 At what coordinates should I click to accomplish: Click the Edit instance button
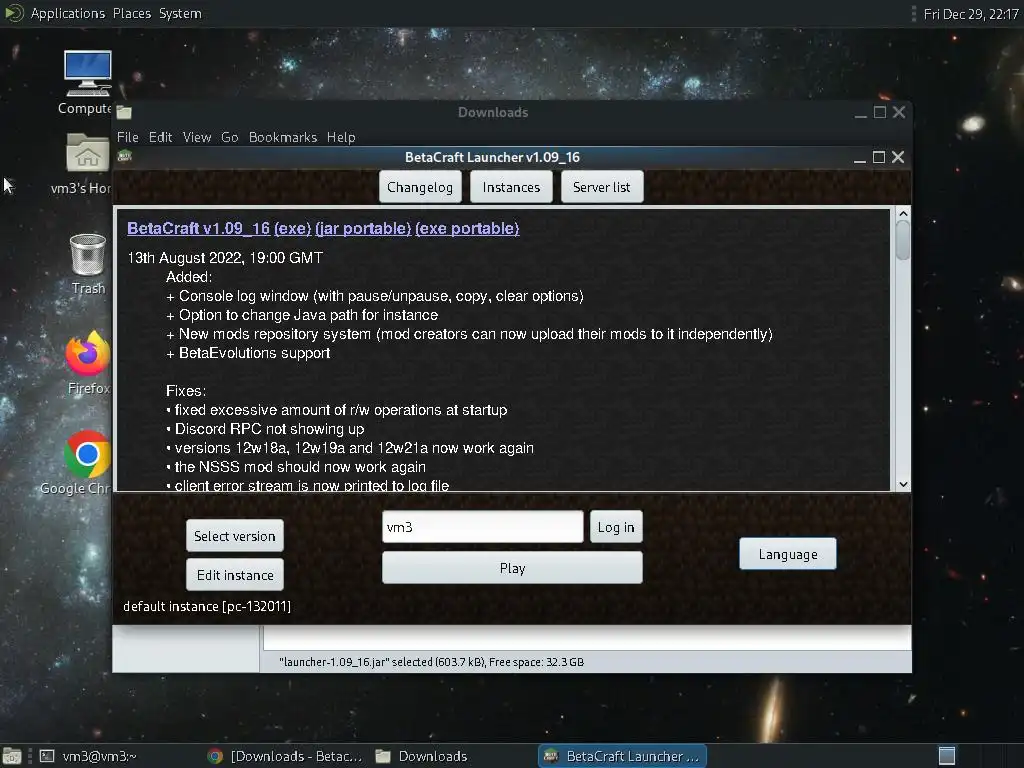tap(234, 575)
